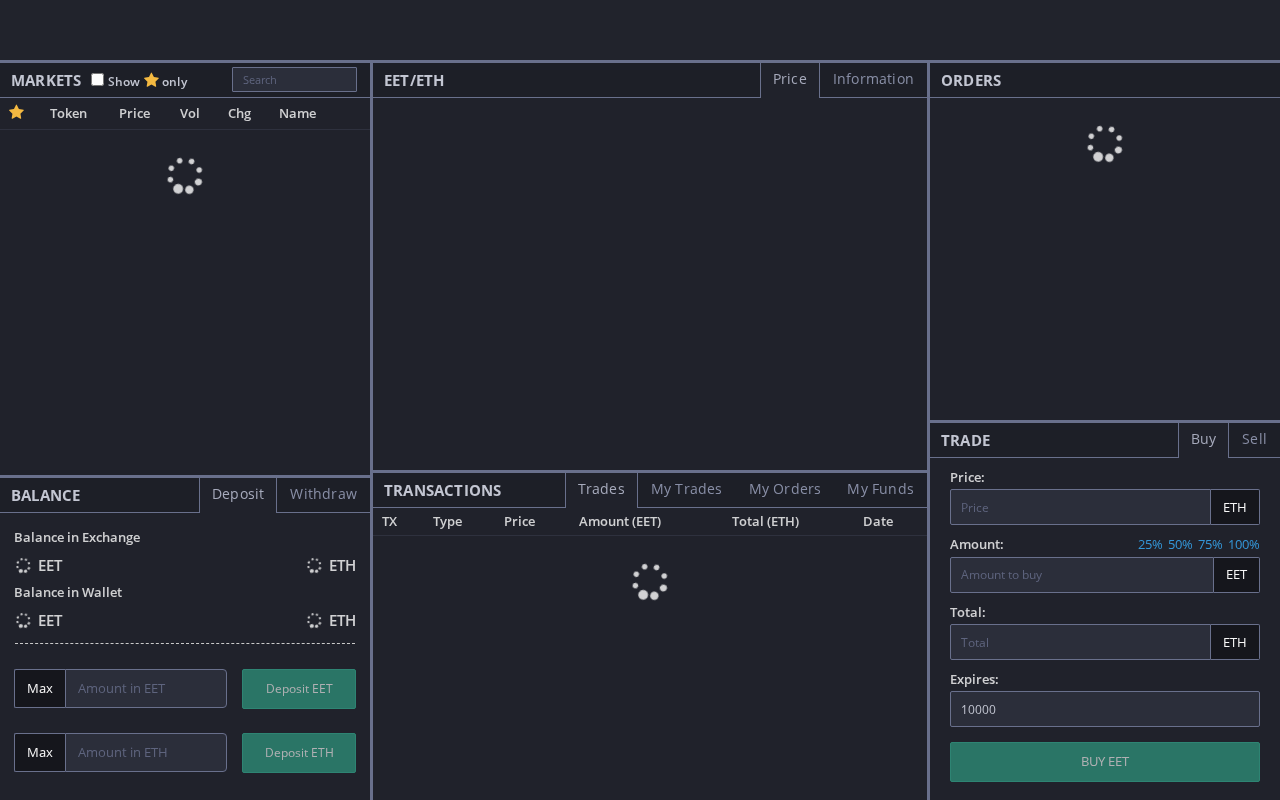1280x800 pixels.
Task: Sort markets by Vol column header
Action: tap(190, 113)
